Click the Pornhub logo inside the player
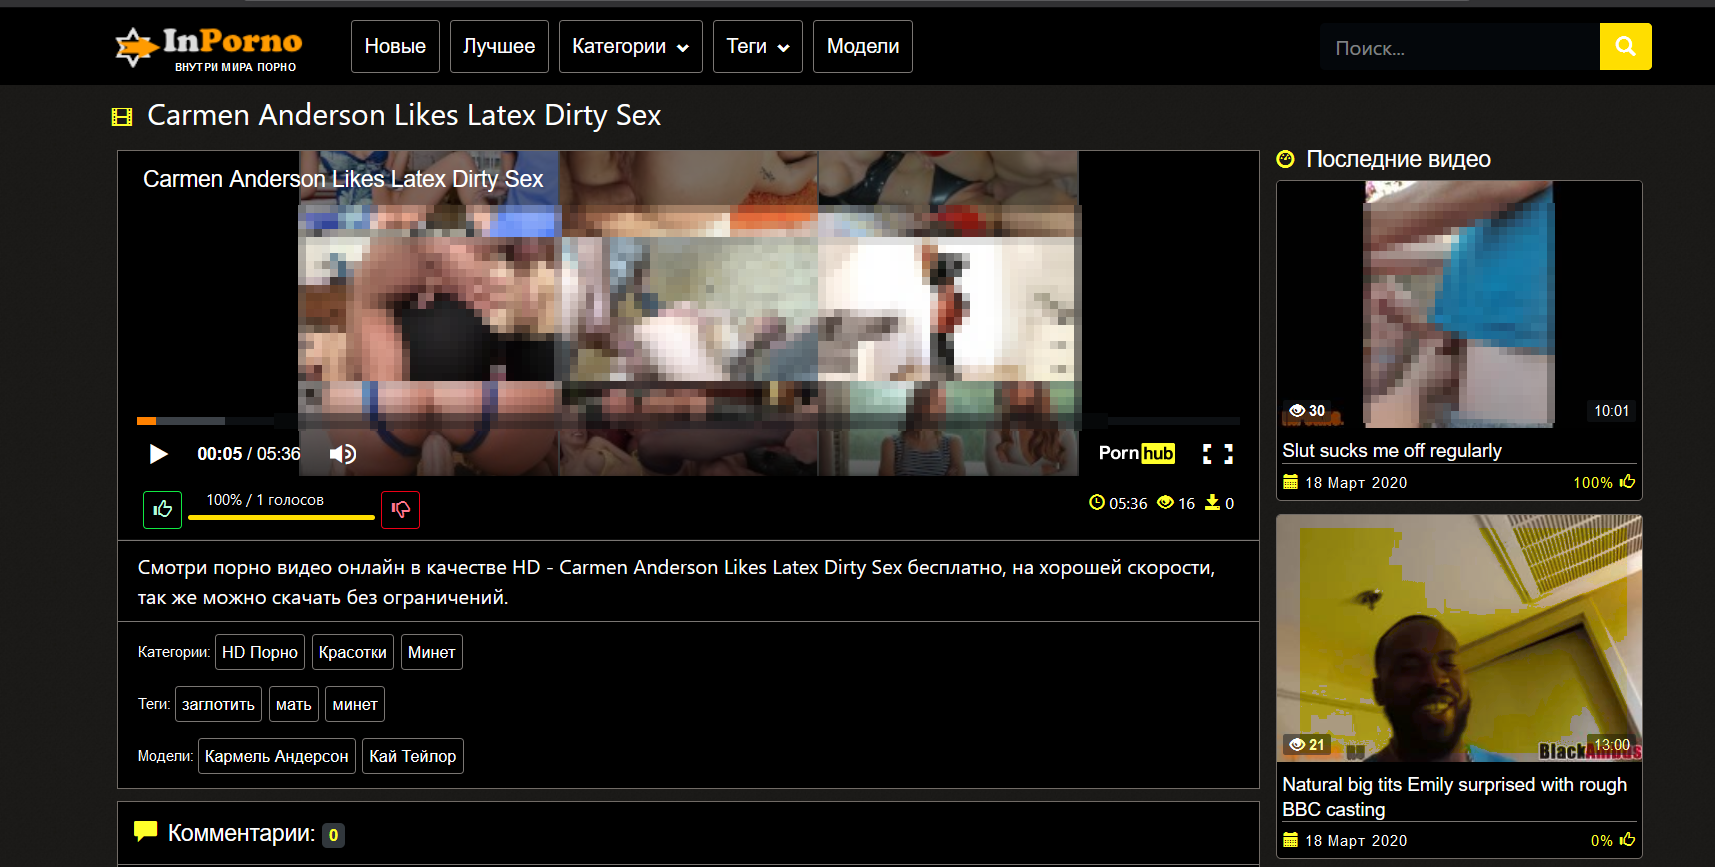This screenshot has width=1715, height=867. [1137, 453]
